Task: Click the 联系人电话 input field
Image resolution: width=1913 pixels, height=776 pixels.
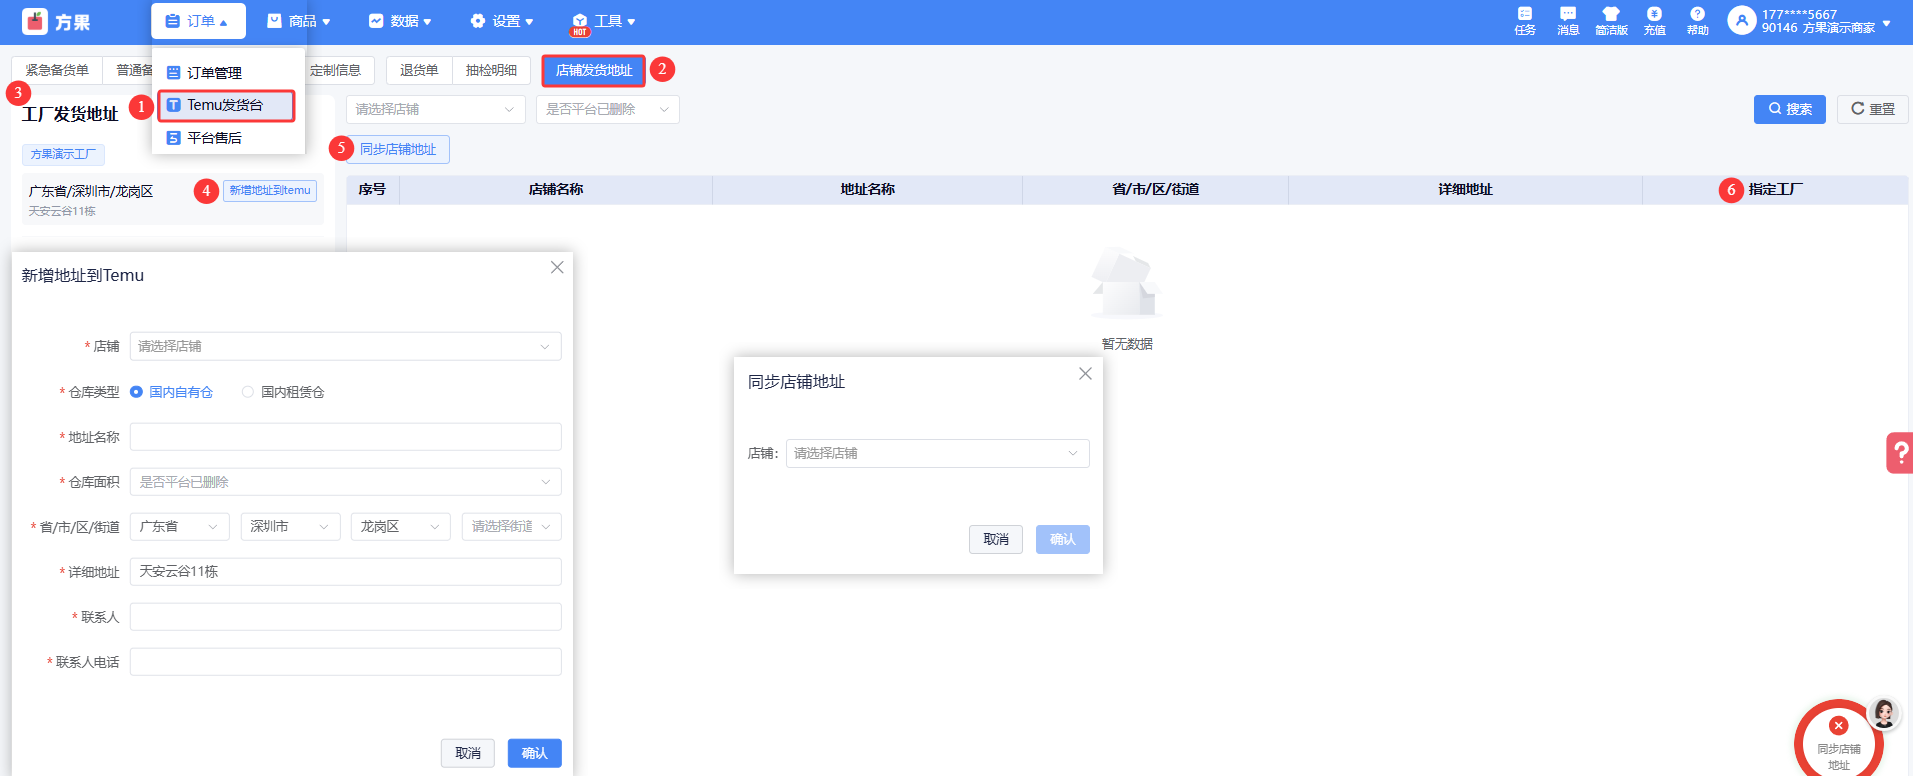Action: tap(345, 662)
